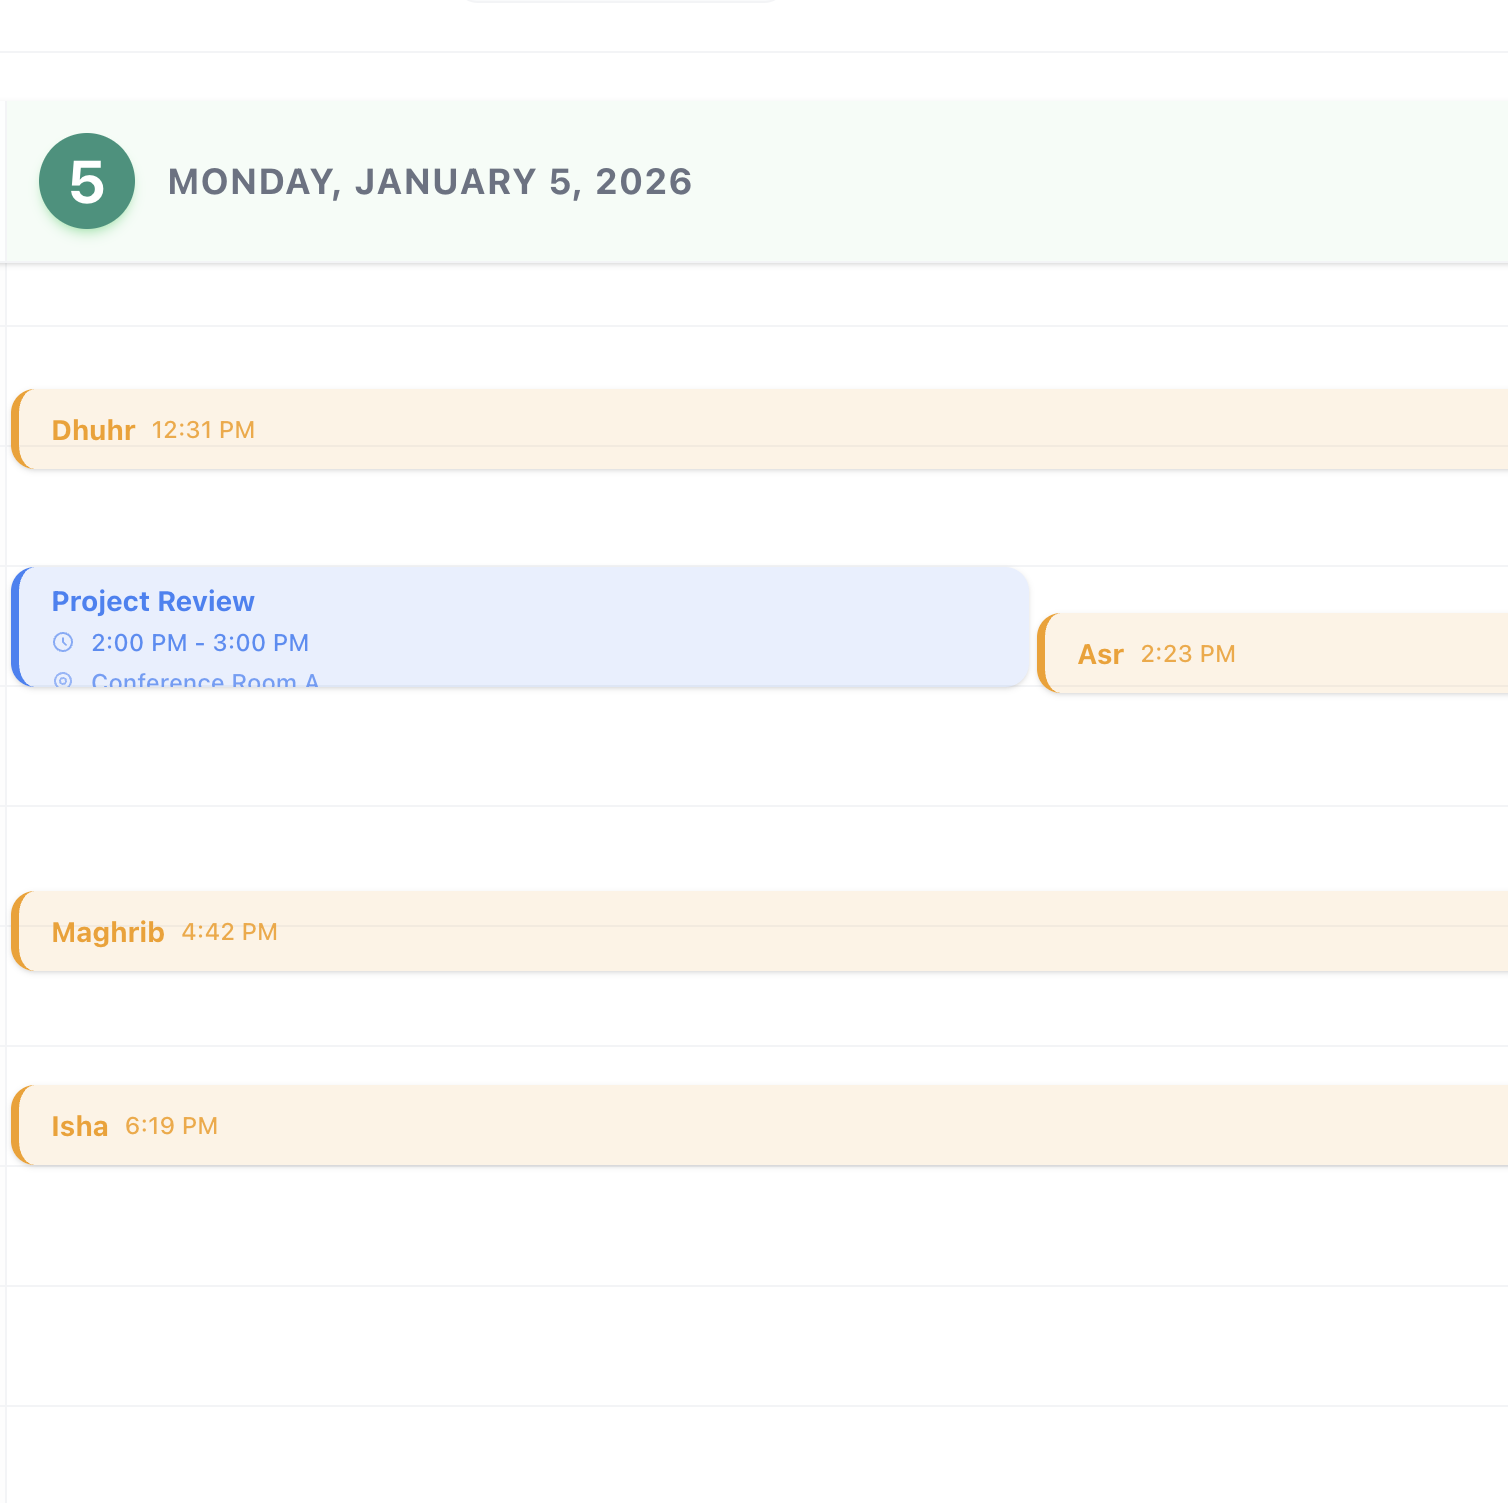This screenshot has height=1503, width=1508.
Task: Open the Asr prayer event
Action: click(1250, 653)
